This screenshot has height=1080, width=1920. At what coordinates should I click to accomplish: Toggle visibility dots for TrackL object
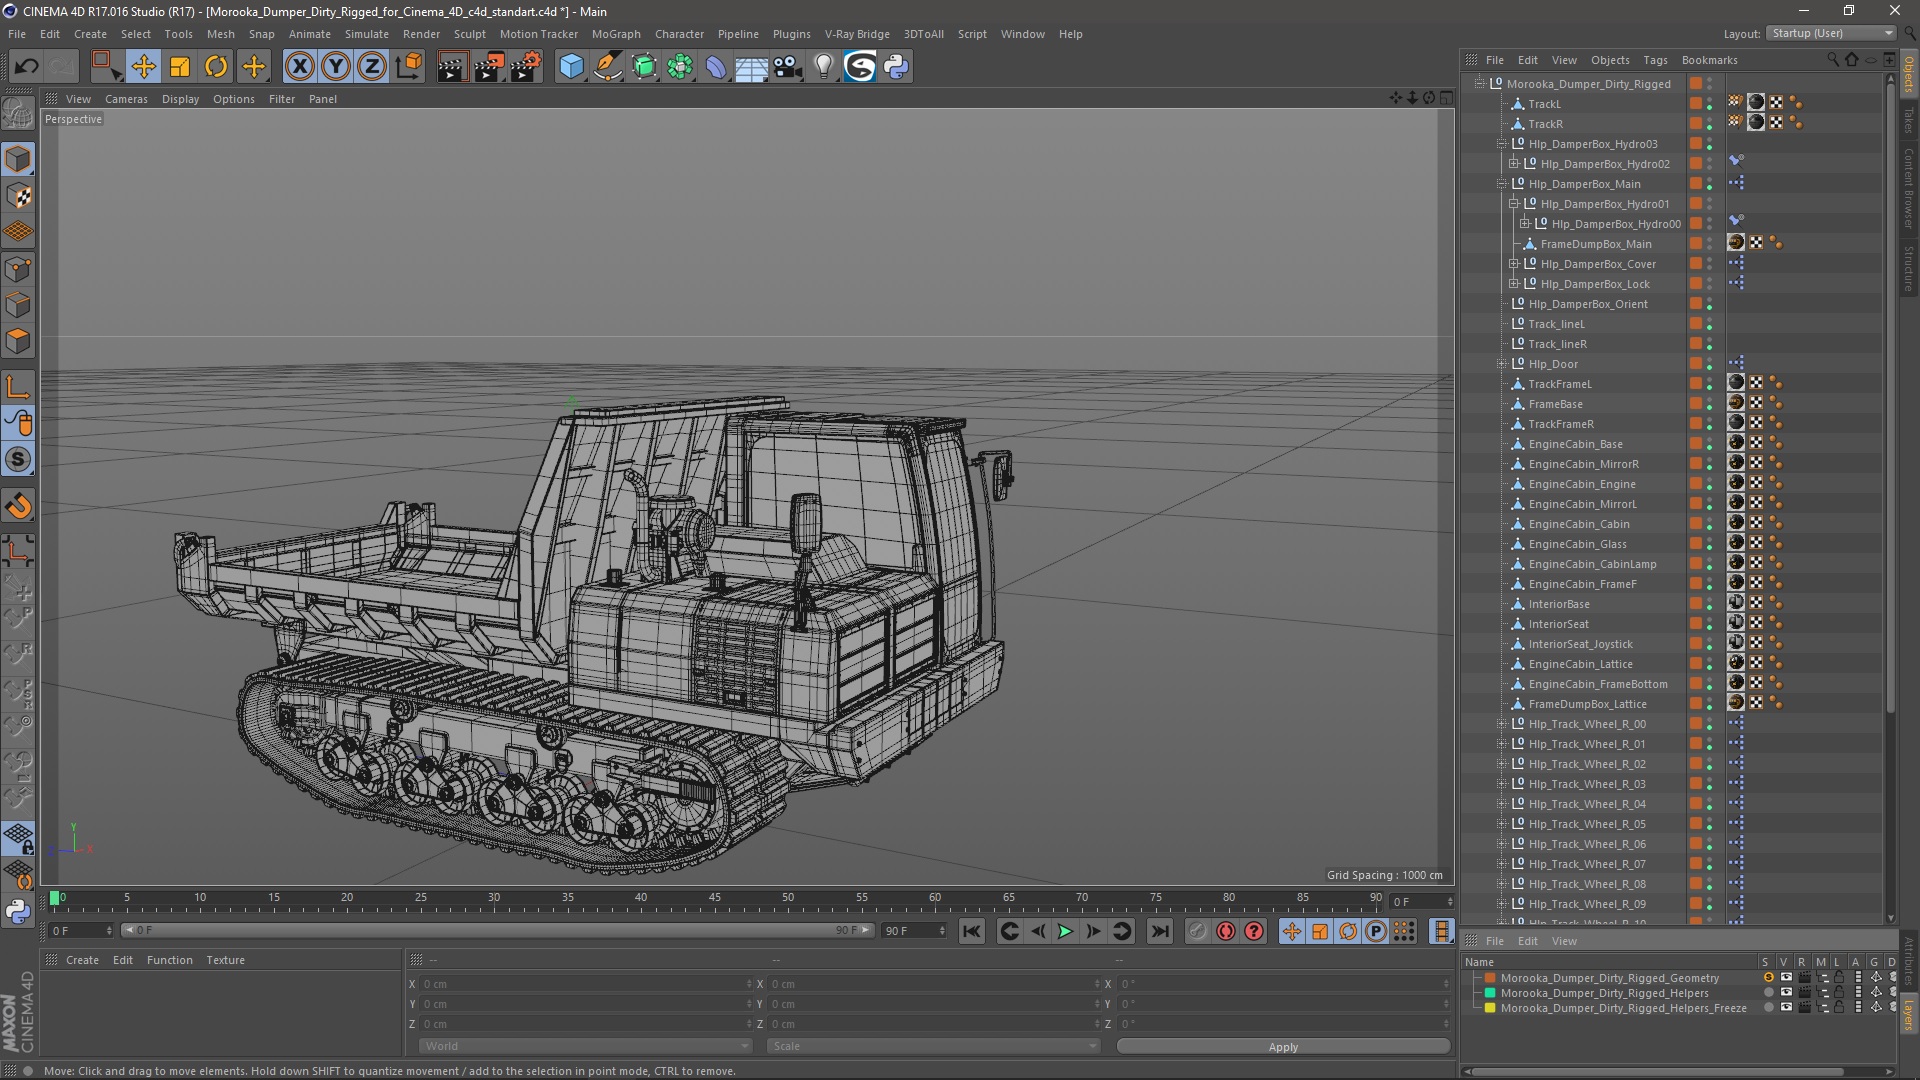click(1709, 104)
